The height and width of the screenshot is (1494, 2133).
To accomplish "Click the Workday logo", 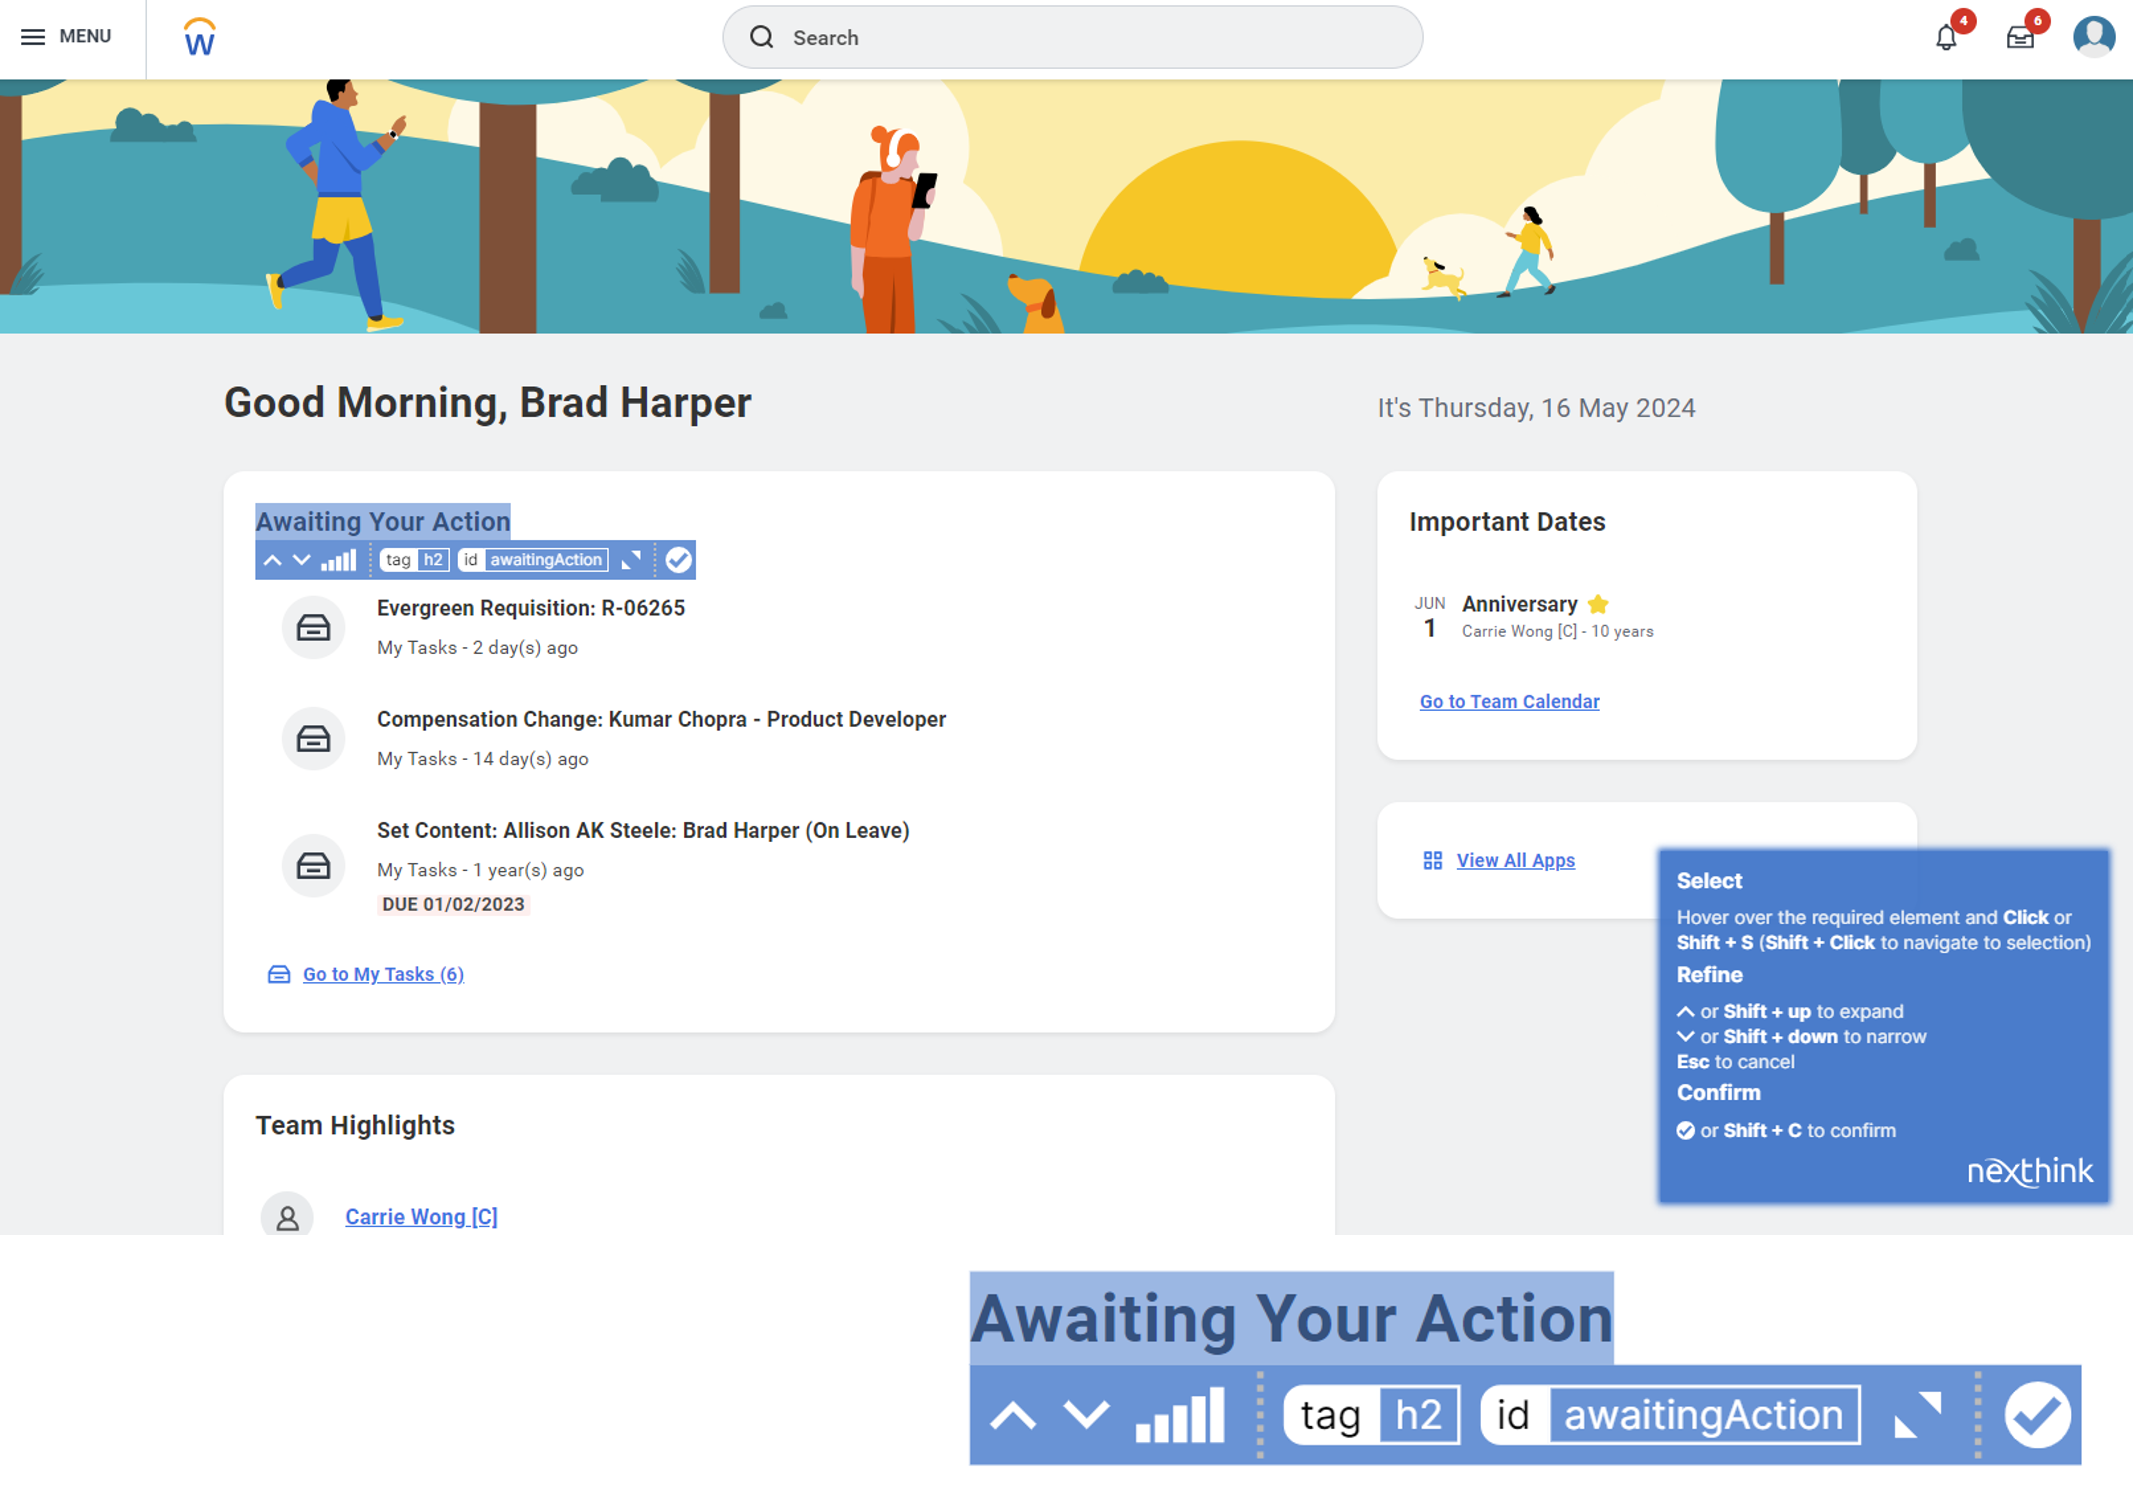I will 199,38.
